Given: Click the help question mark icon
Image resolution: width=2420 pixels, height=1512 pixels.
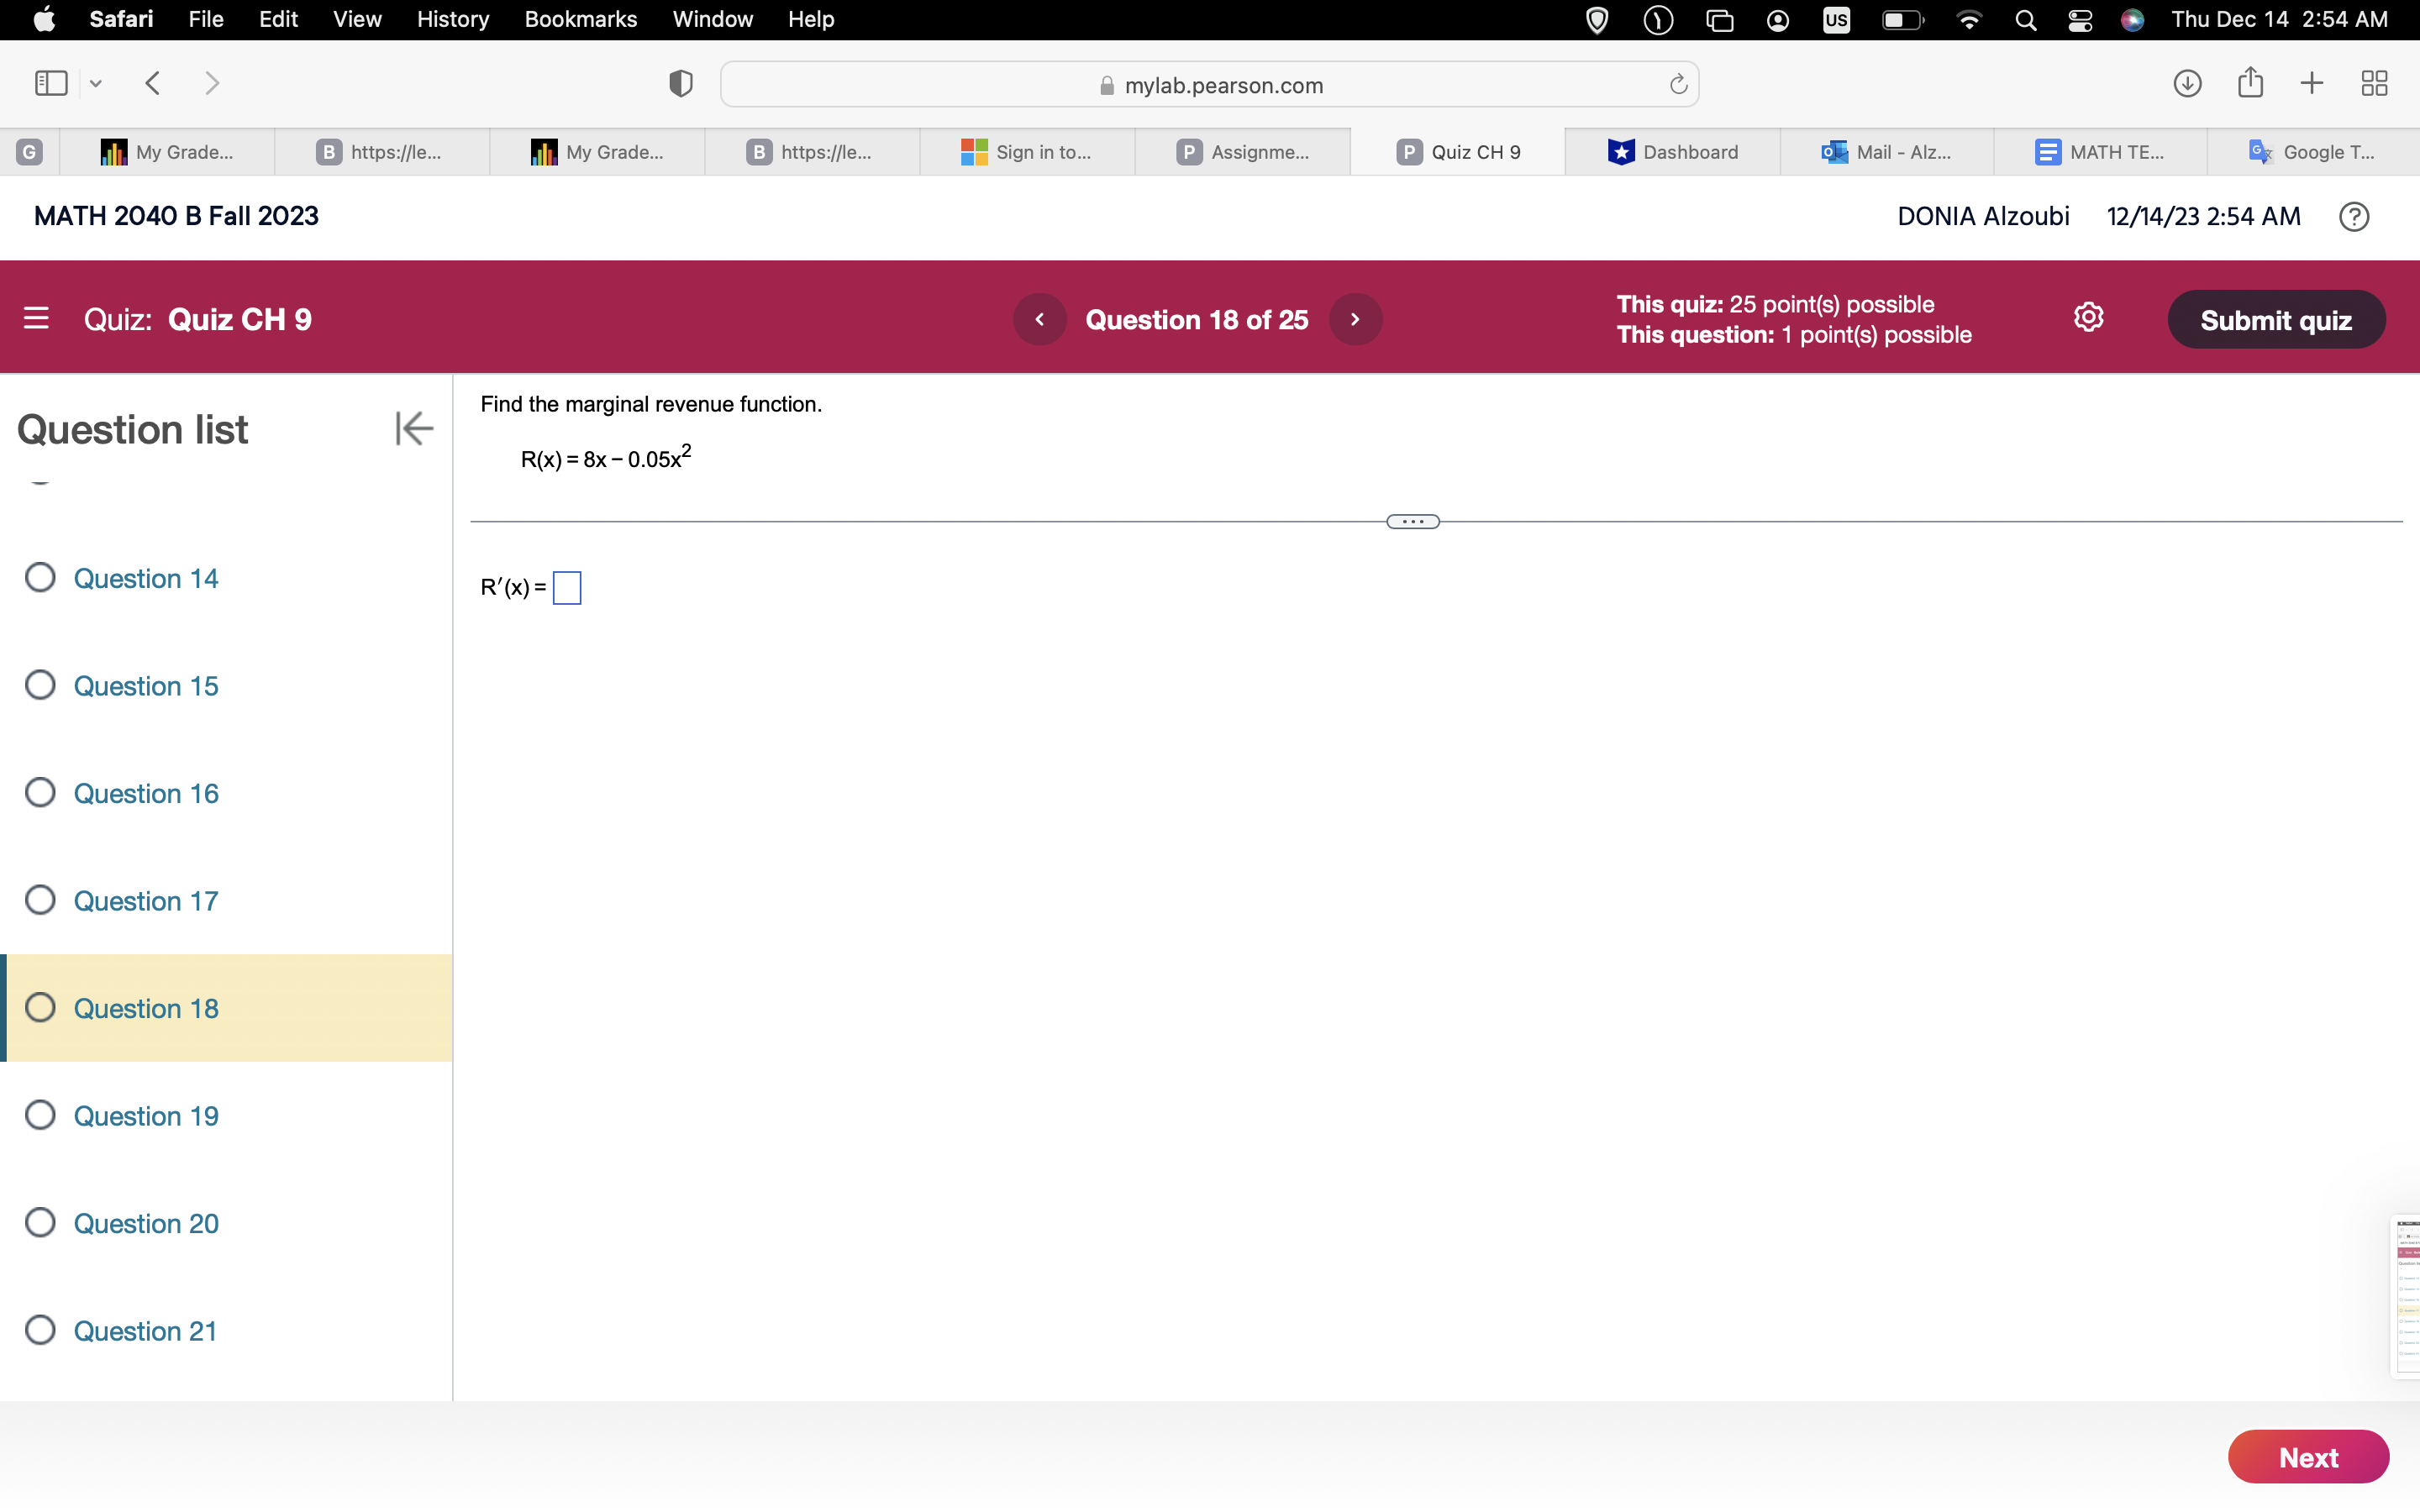Looking at the screenshot, I should point(2354,216).
